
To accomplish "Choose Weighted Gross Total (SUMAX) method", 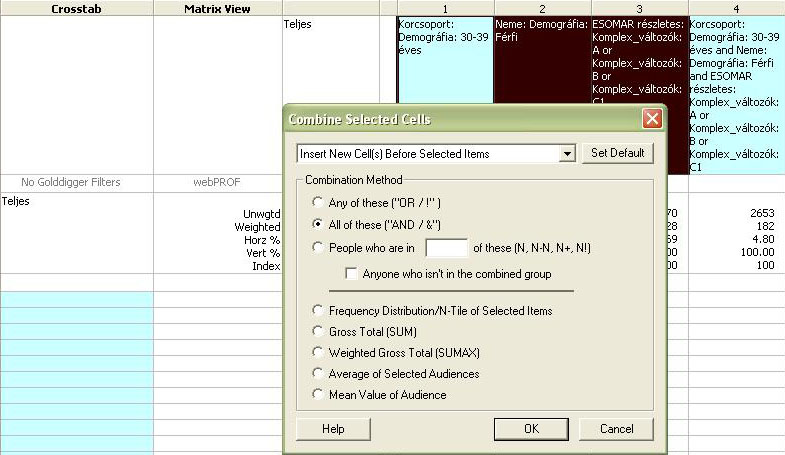I will tap(317, 352).
